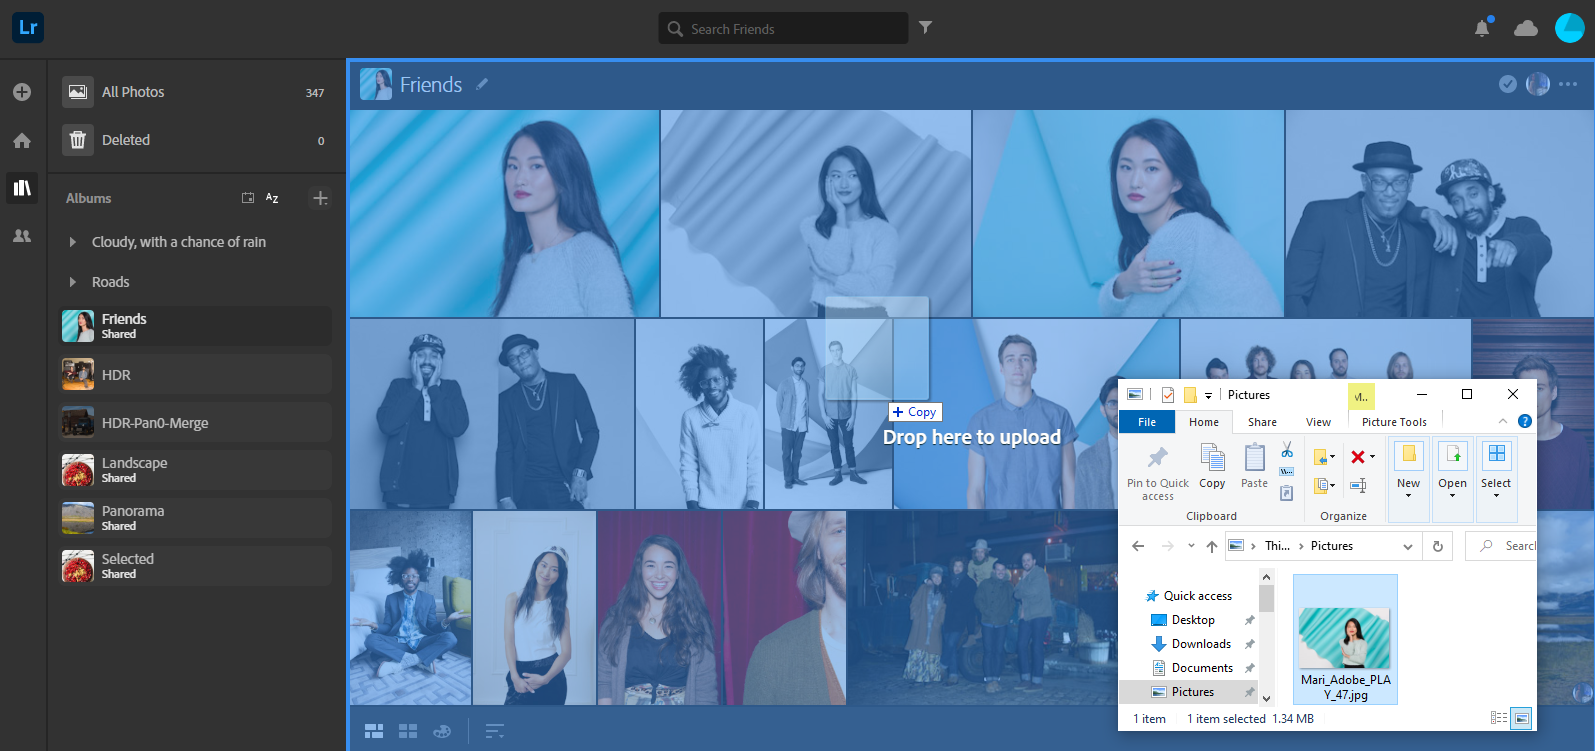Click the Rename icon in Explorer ribbon
This screenshot has height=751, width=1595.
[1358, 485]
